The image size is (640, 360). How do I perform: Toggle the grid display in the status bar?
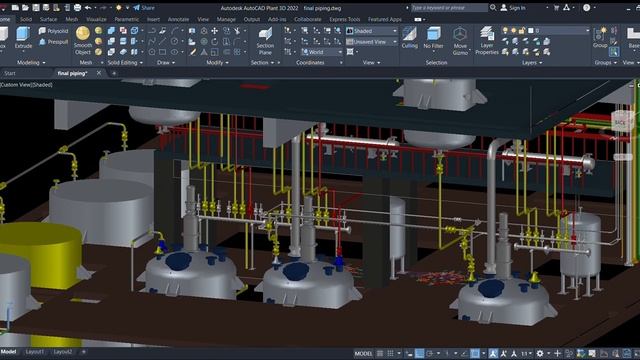tap(380, 353)
